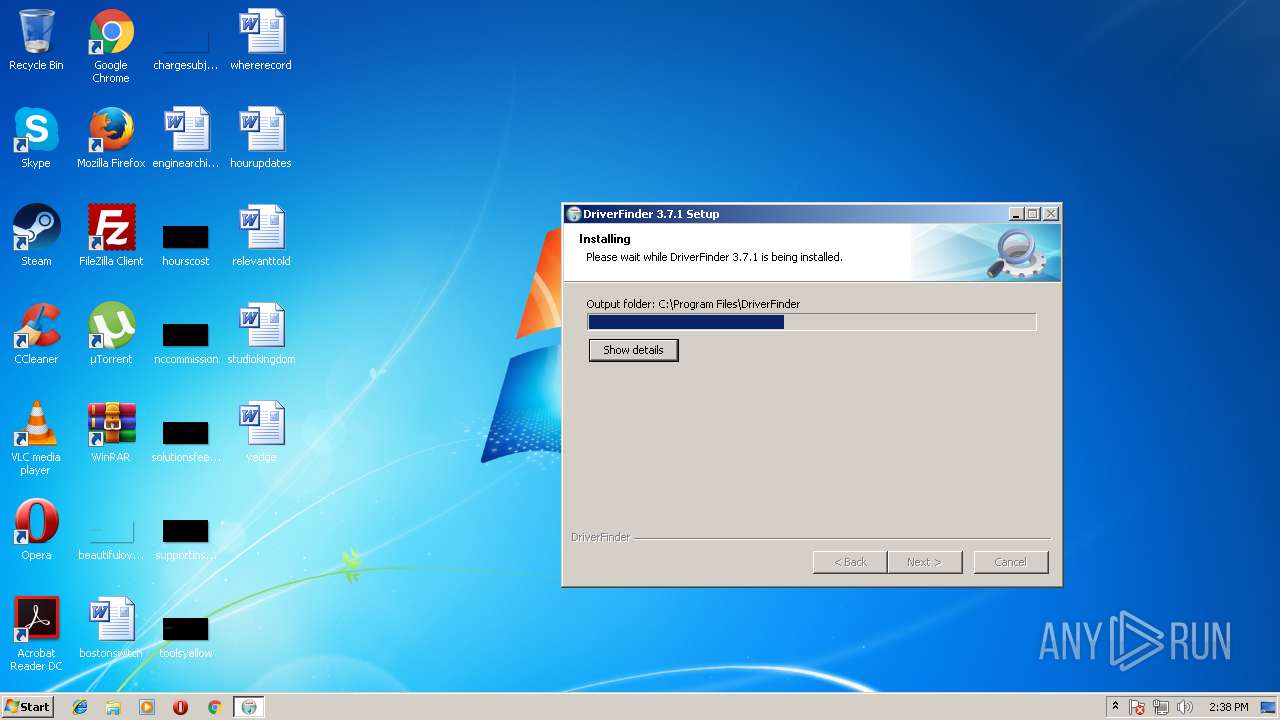
Task: Minimize the DriverFinder Setup window
Action: pyautogui.click(x=1016, y=214)
